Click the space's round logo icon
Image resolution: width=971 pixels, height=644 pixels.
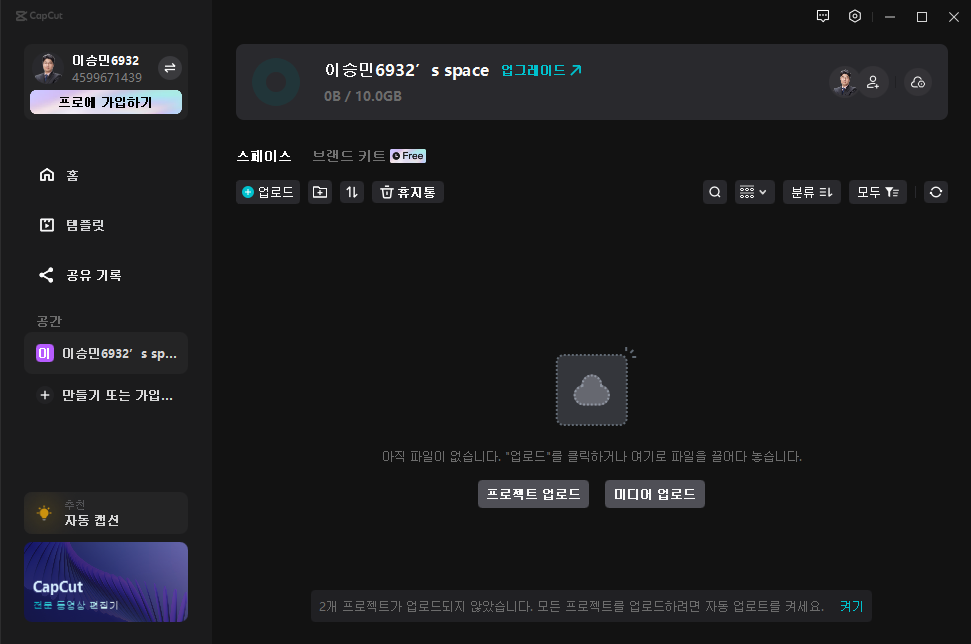pyautogui.click(x=276, y=82)
